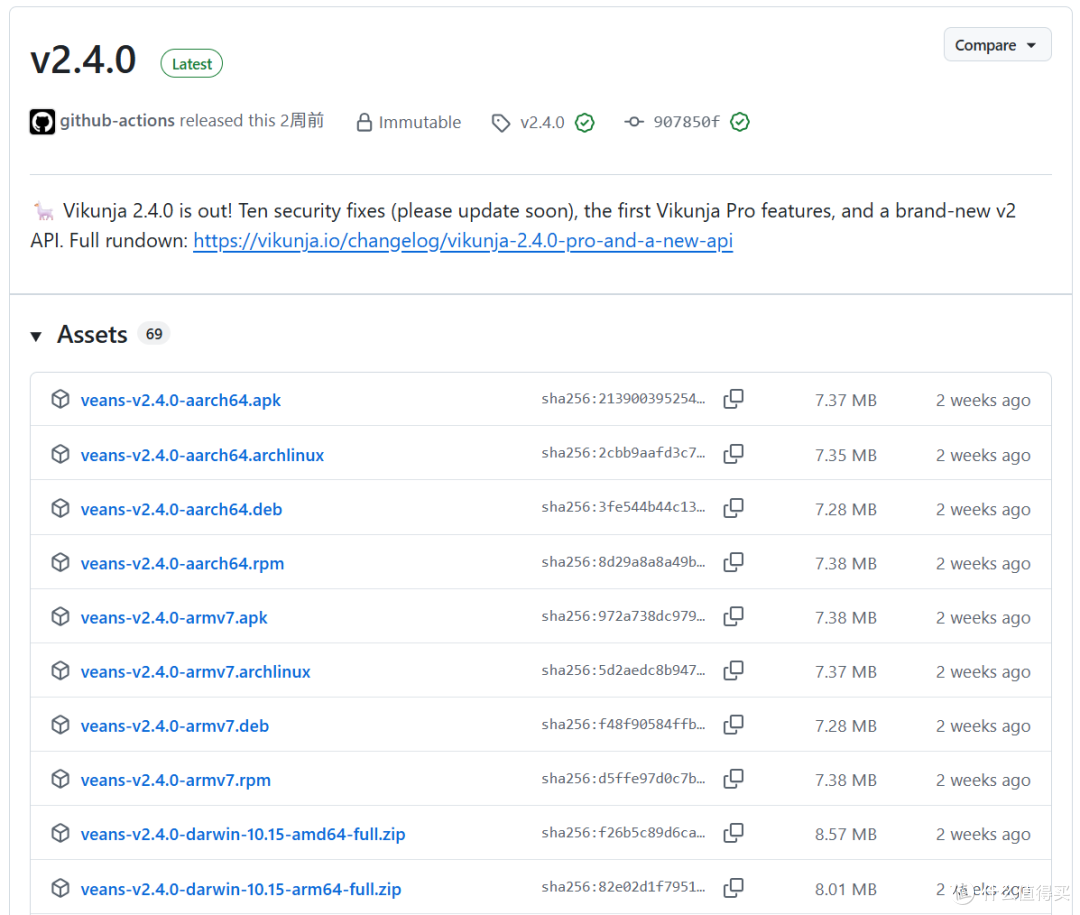This screenshot has width=1080, height=915.
Task: Download veans-v2.4.0-aarch64.deb
Action: [x=181, y=509]
